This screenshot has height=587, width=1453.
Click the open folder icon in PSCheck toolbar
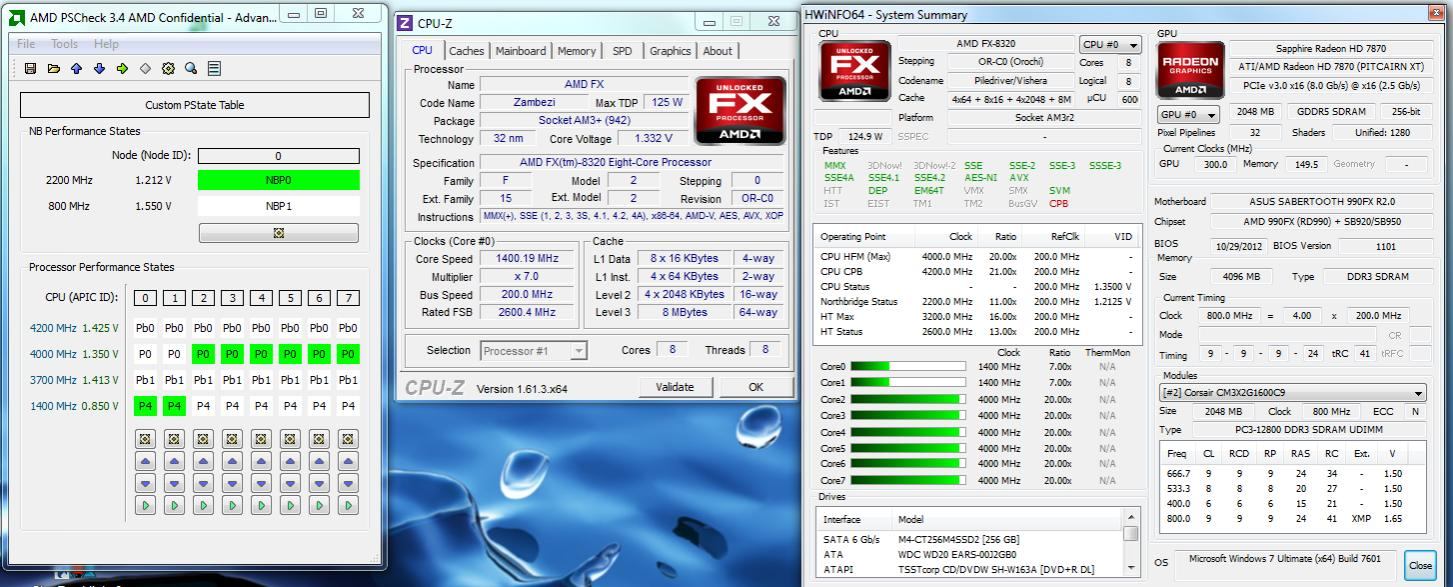point(53,69)
